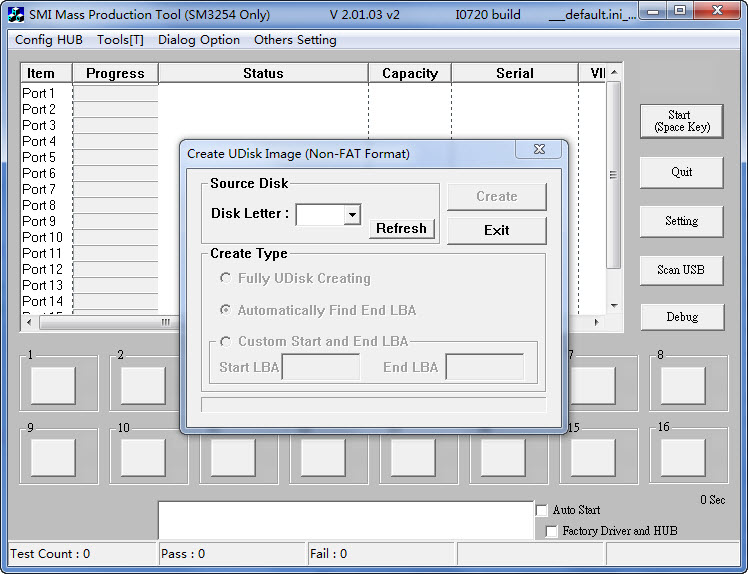The height and width of the screenshot is (574, 748).
Task: Open the Others Setting menu
Action: point(295,40)
